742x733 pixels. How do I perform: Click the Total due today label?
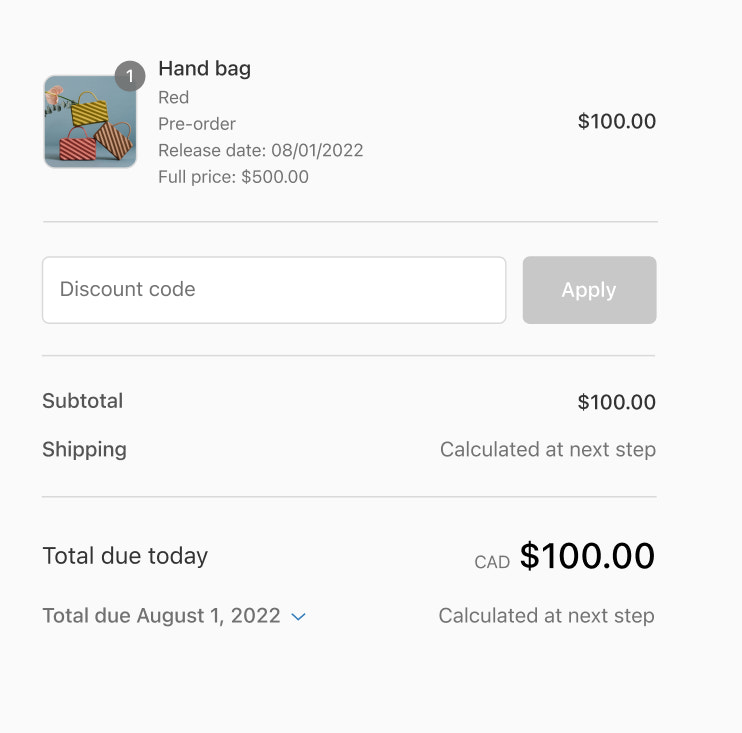coord(125,556)
